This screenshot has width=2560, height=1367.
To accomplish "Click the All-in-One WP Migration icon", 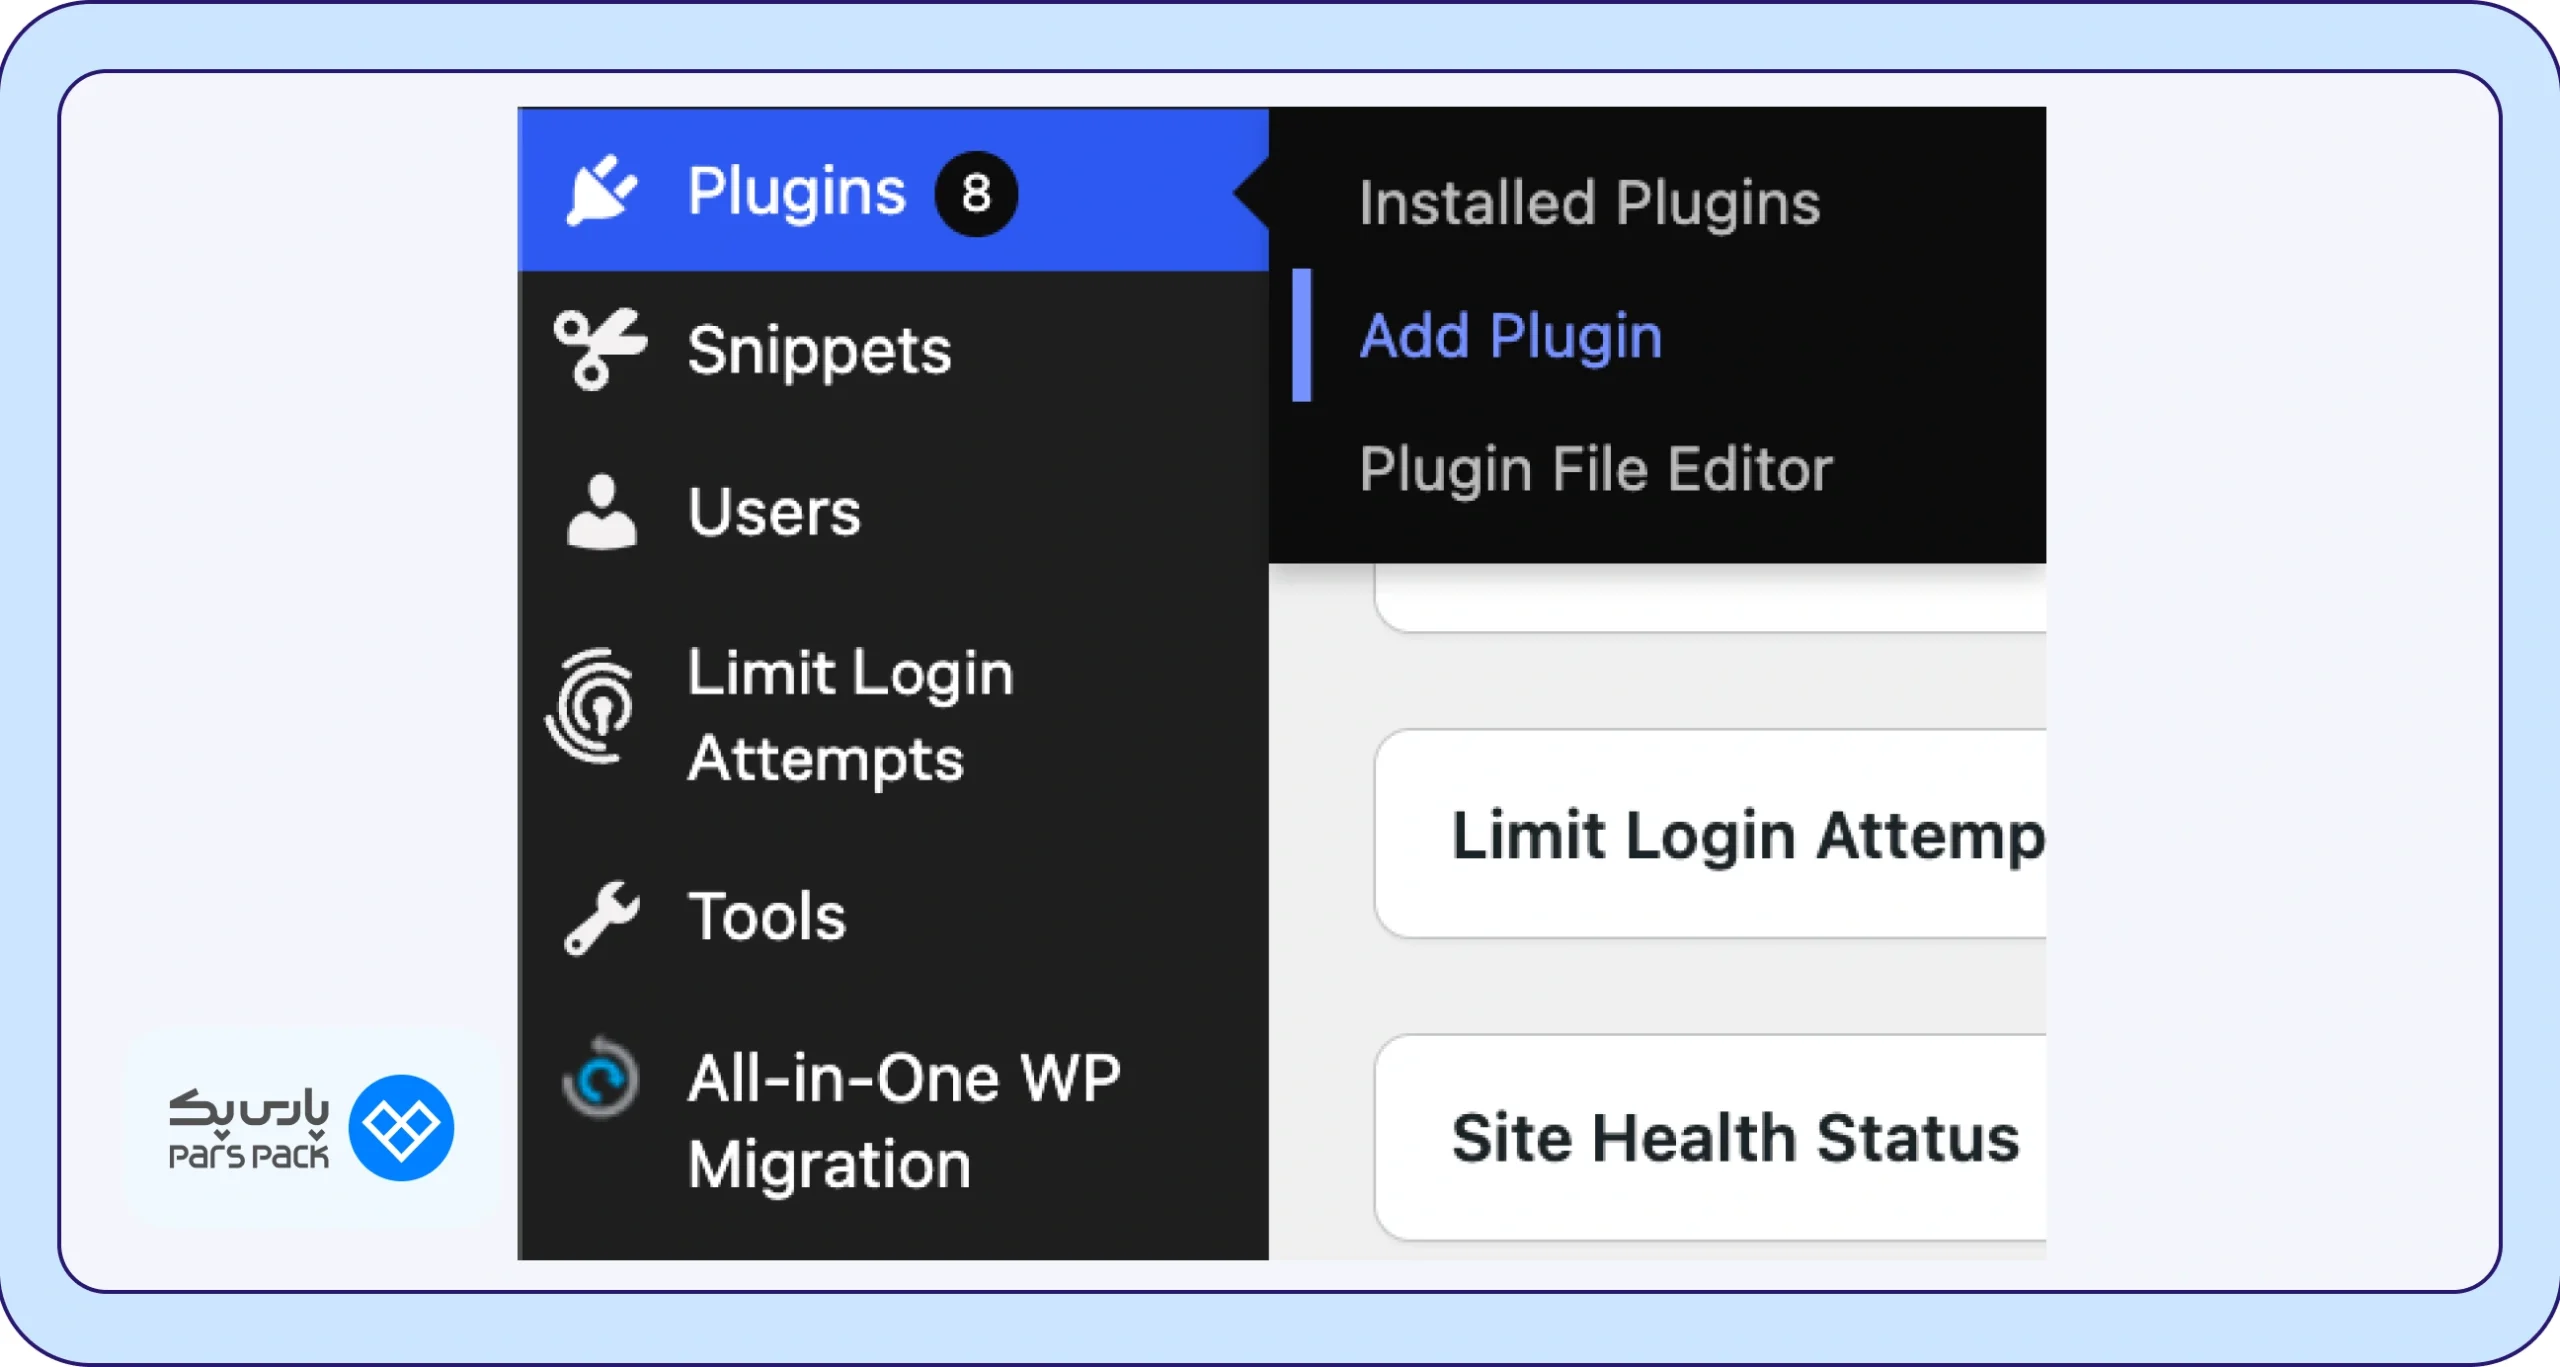I will [600, 1078].
